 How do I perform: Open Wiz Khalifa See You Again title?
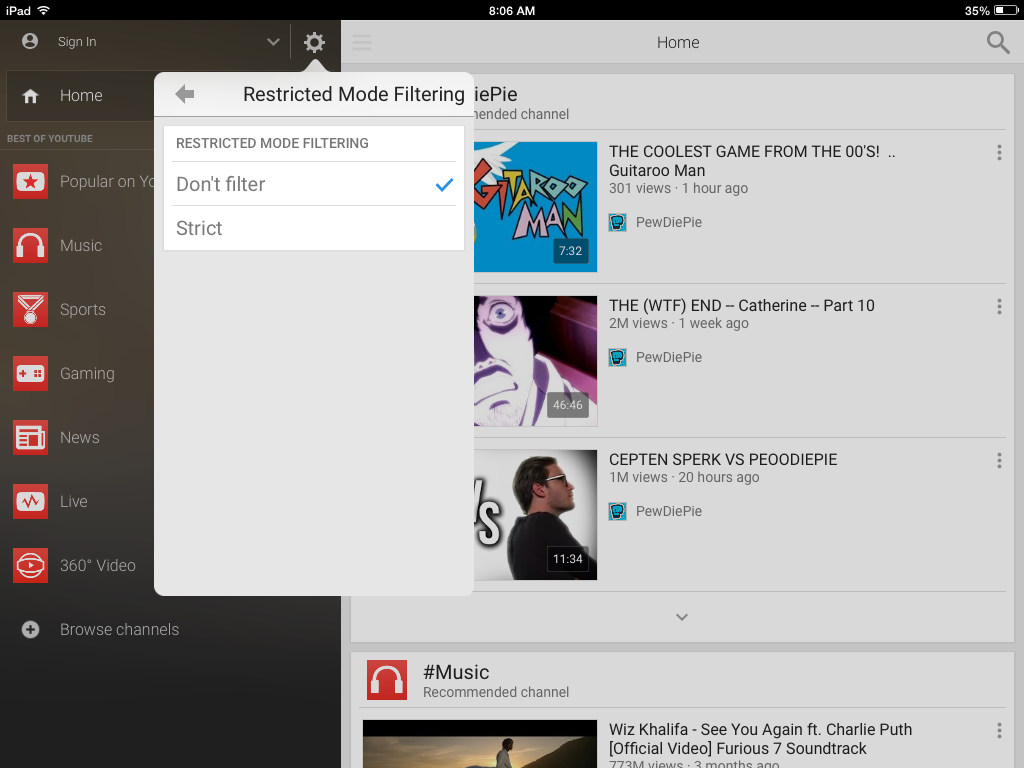(761, 739)
